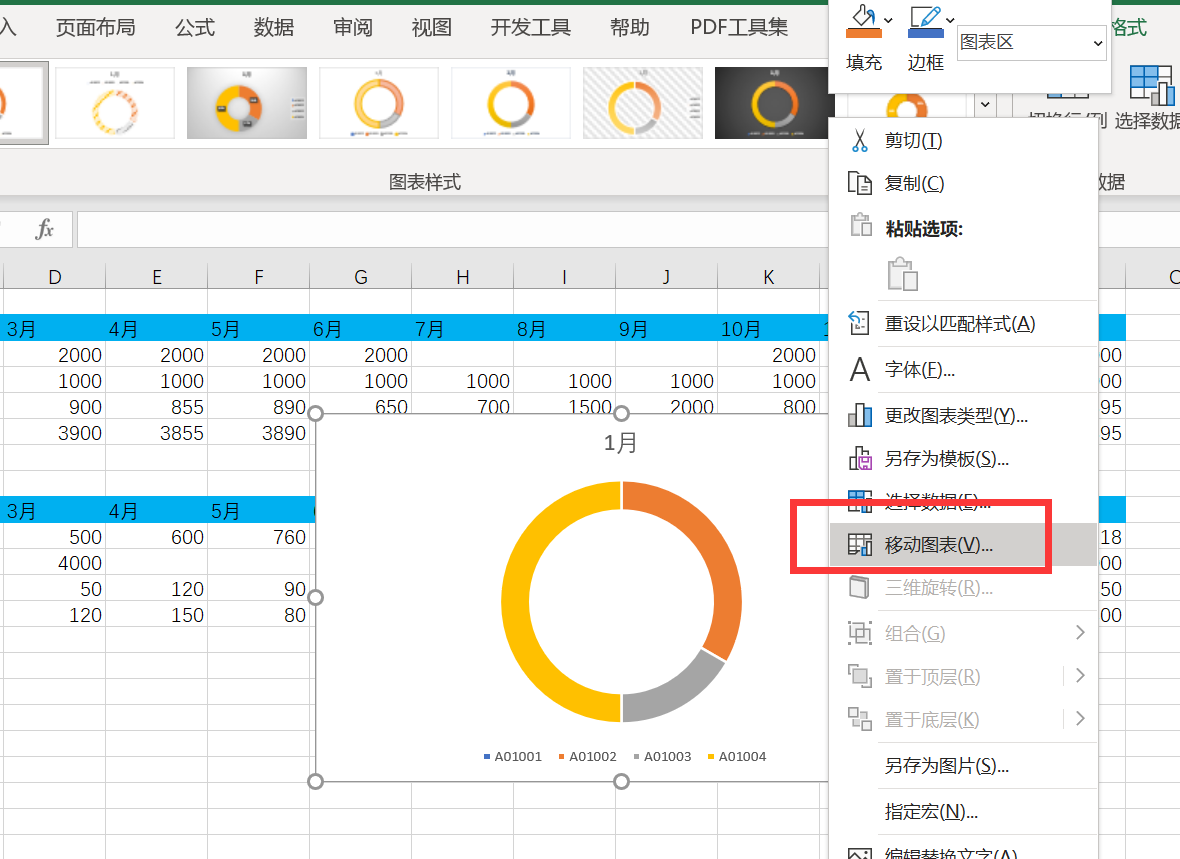Click the Border pen icon
1180x859 pixels.
click(x=926, y=21)
